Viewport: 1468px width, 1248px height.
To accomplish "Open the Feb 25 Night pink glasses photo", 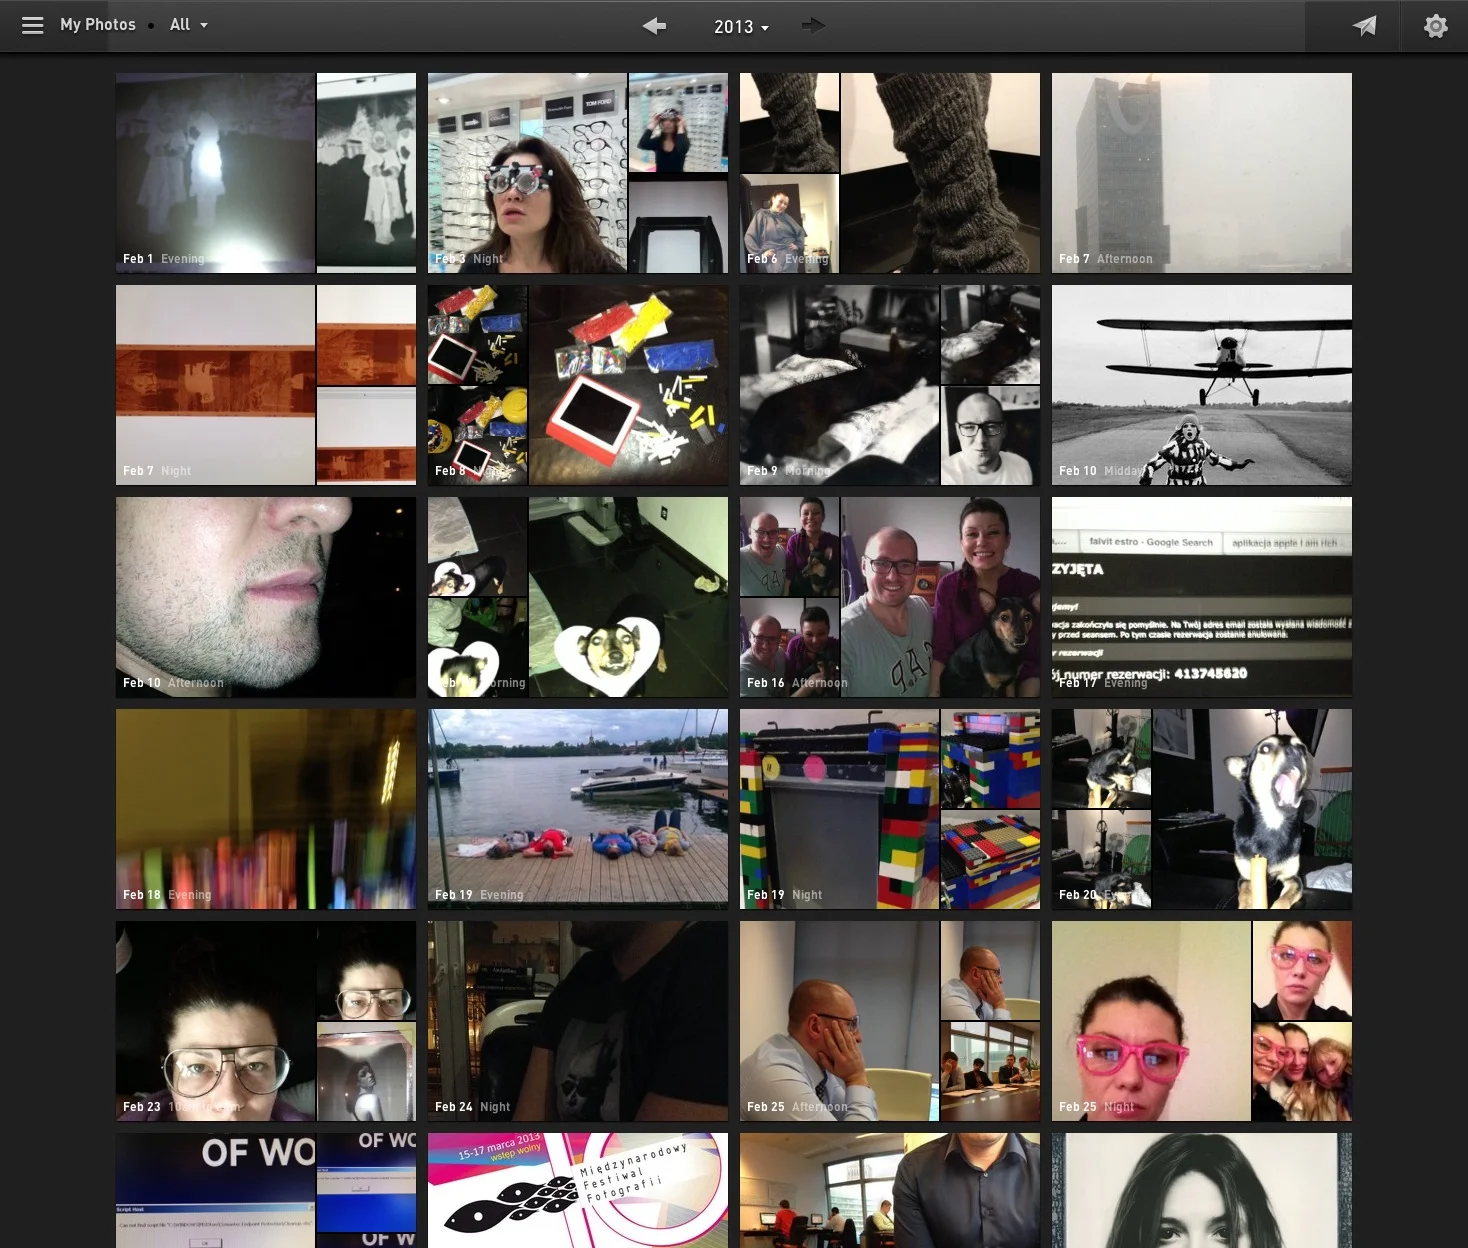I will tap(1151, 1021).
